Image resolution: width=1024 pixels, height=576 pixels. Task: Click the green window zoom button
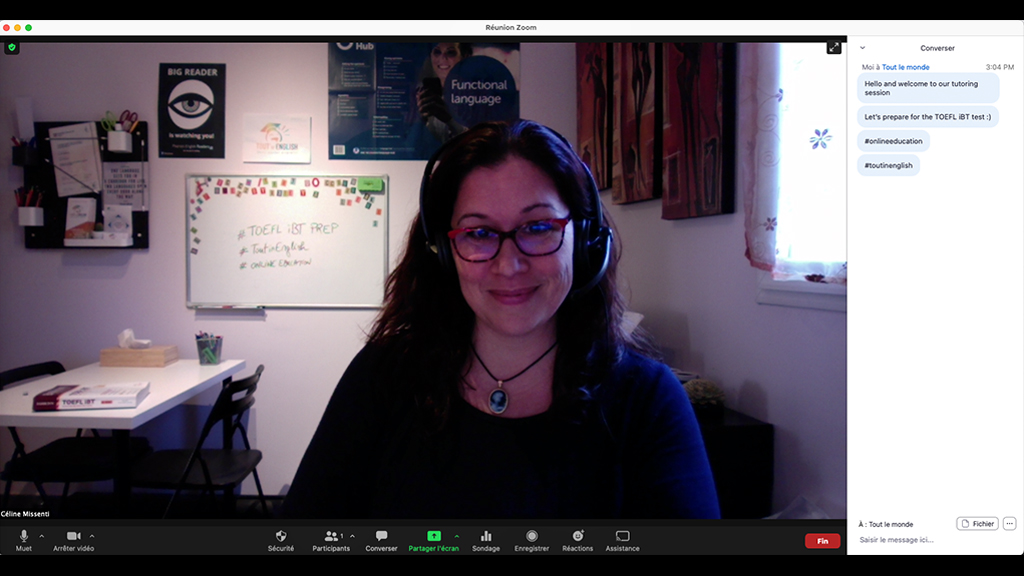[x=29, y=27]
